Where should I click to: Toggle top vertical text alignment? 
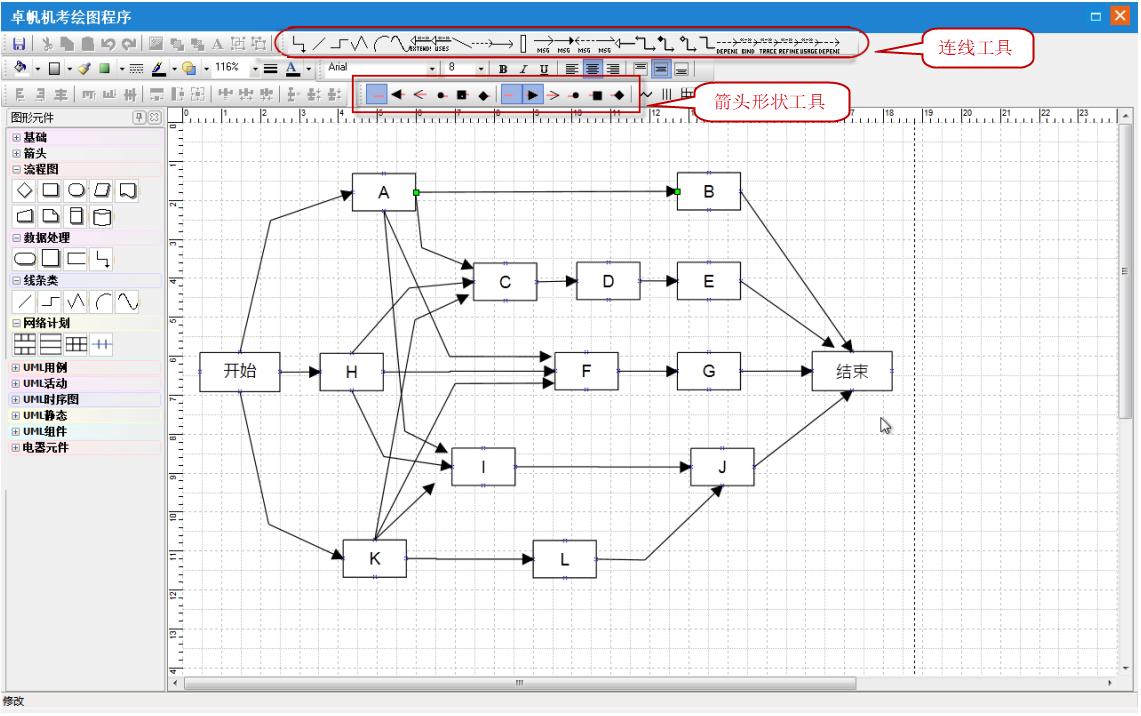pos(640,69)
